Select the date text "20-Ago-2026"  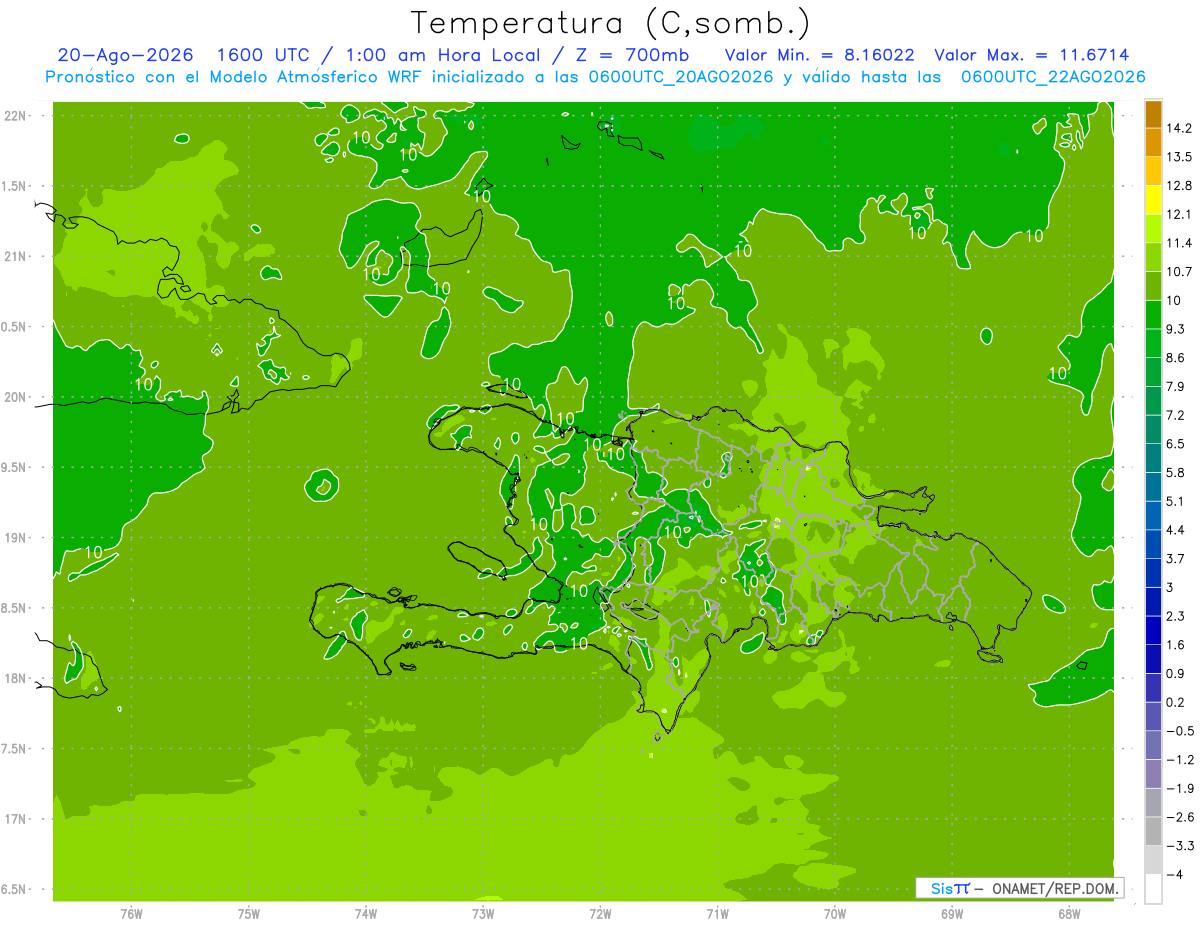tap(125, 56)
